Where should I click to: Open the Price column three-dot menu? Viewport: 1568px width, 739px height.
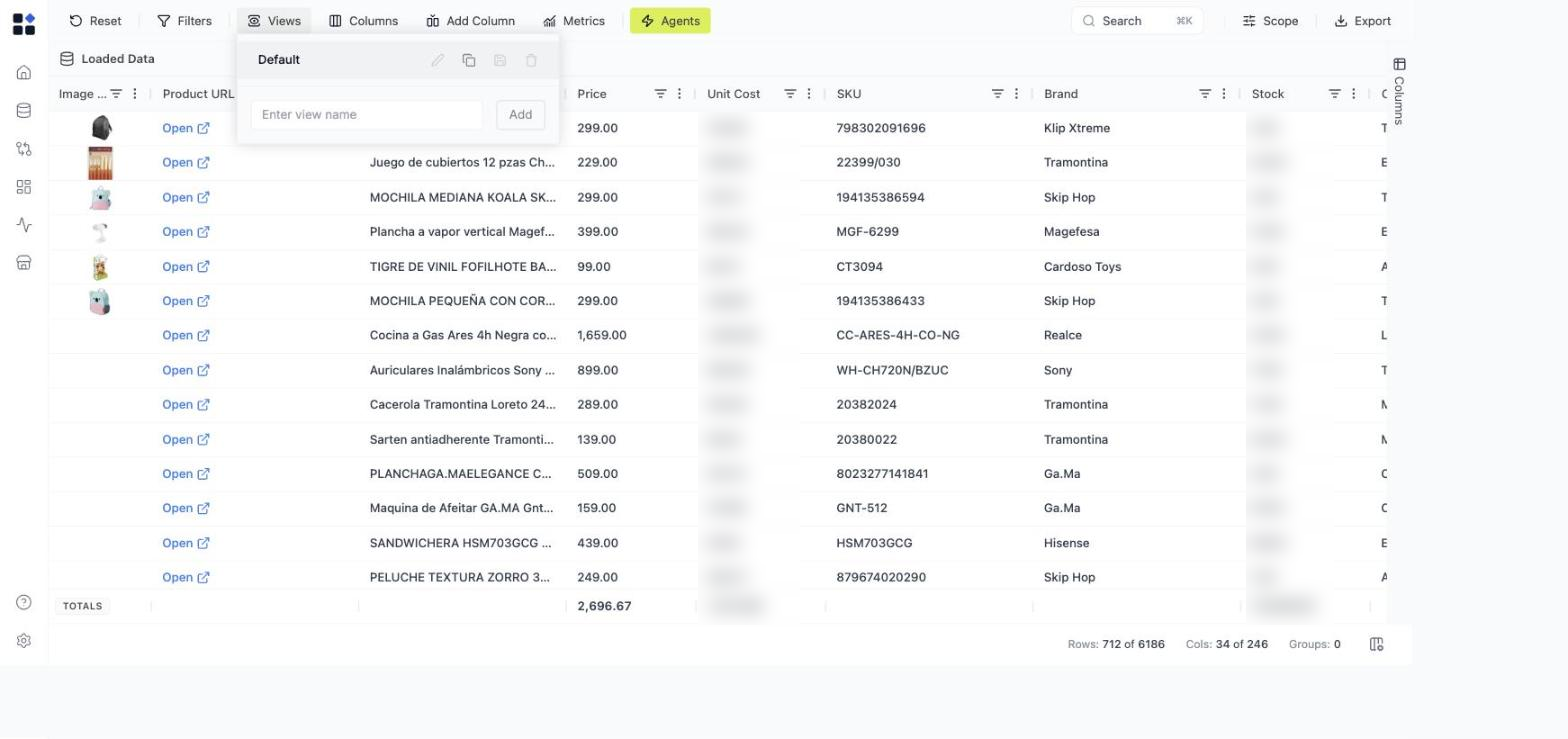tap(679, 94)
